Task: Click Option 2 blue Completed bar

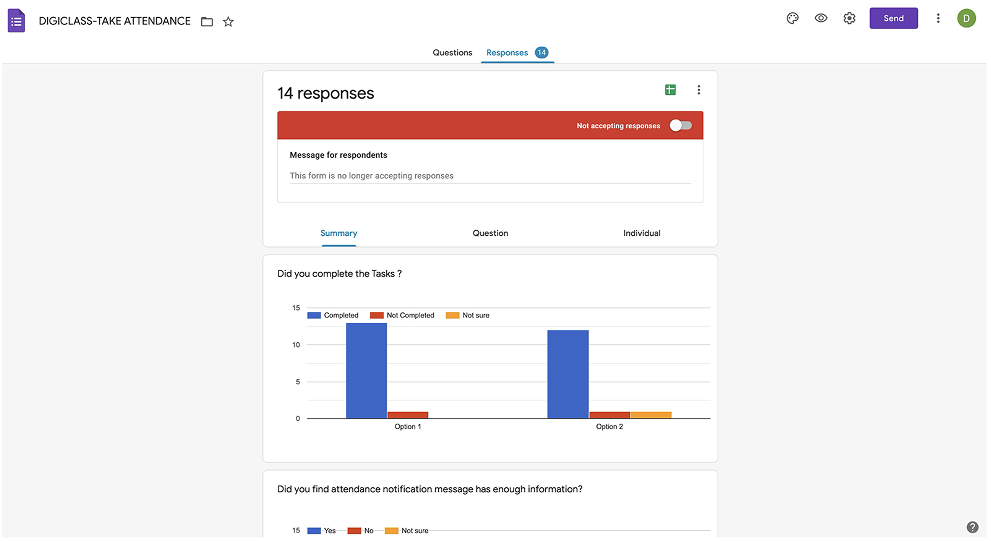Action: (568, 374)
